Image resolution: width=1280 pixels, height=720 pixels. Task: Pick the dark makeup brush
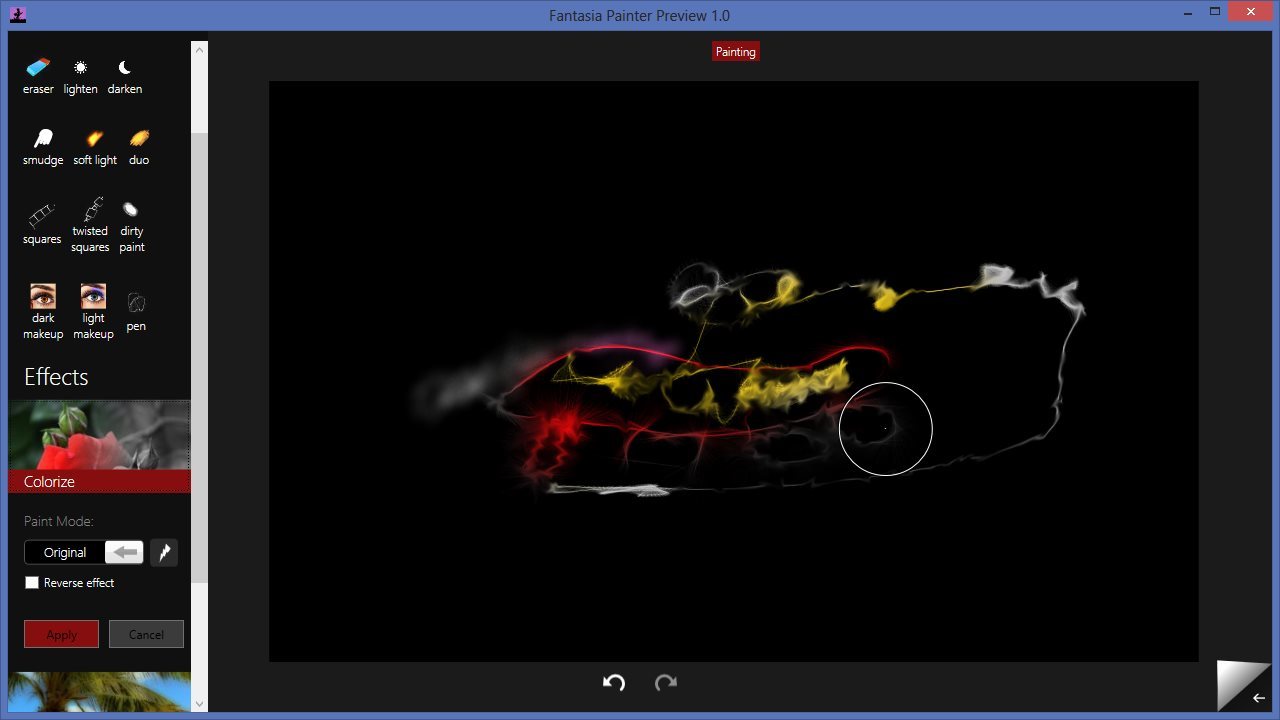43,310
